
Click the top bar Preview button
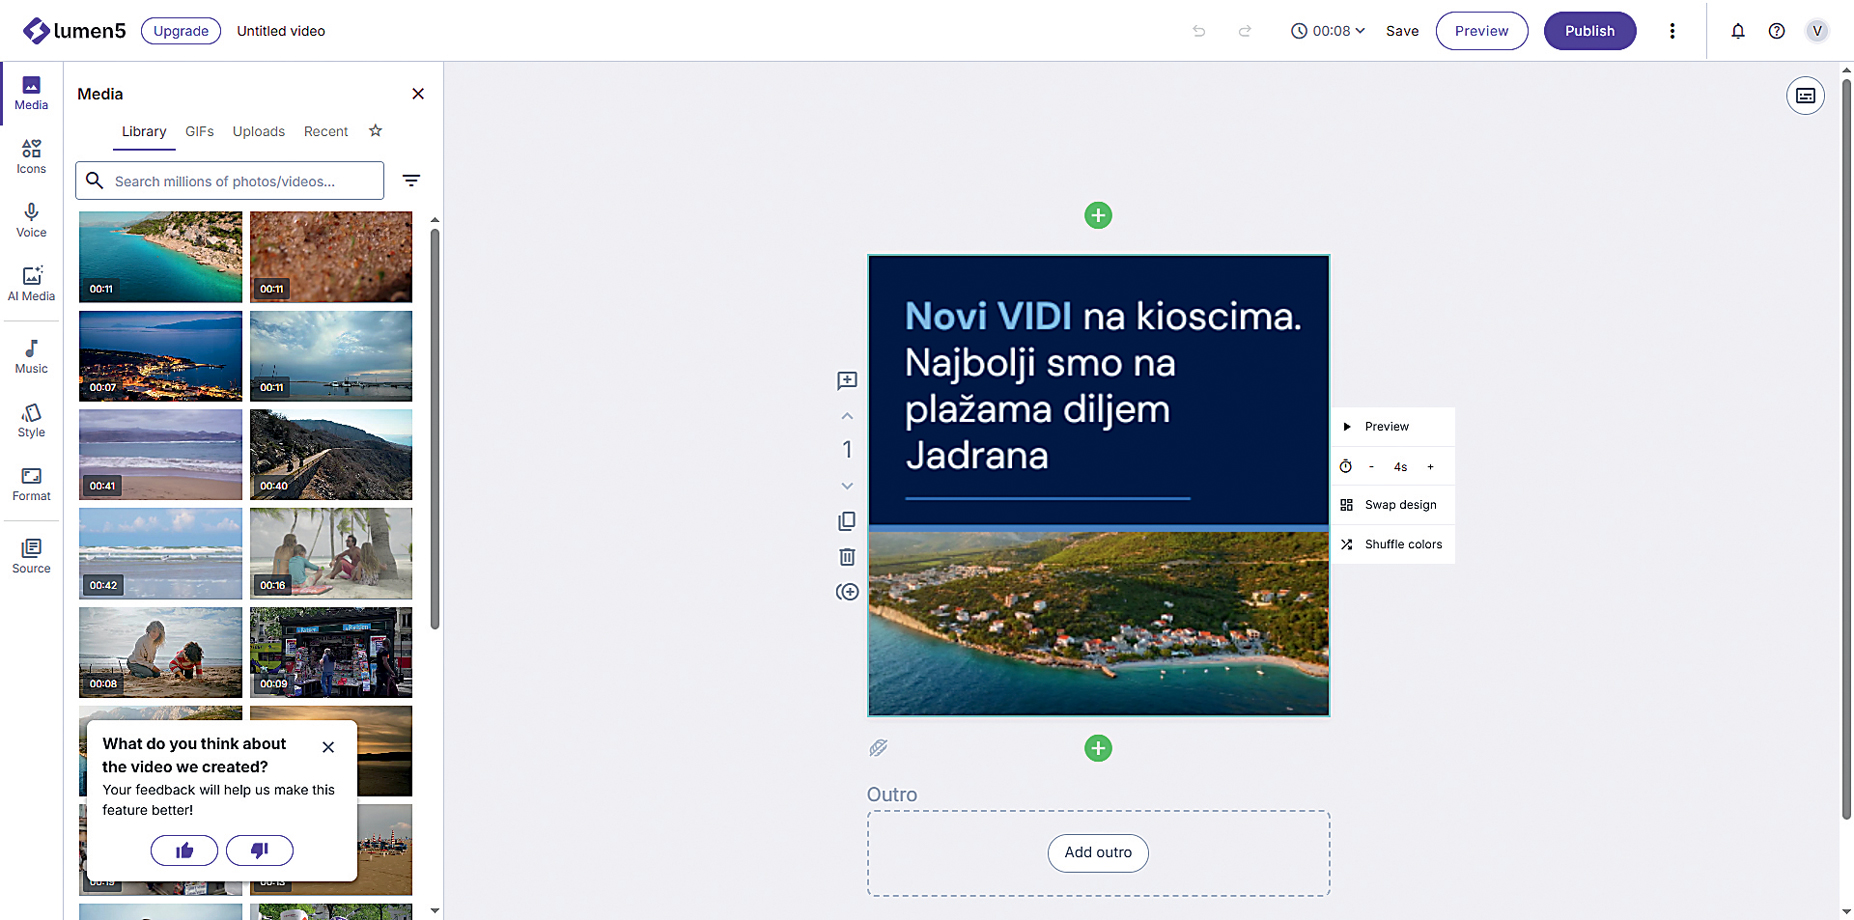pos(1481,31)
